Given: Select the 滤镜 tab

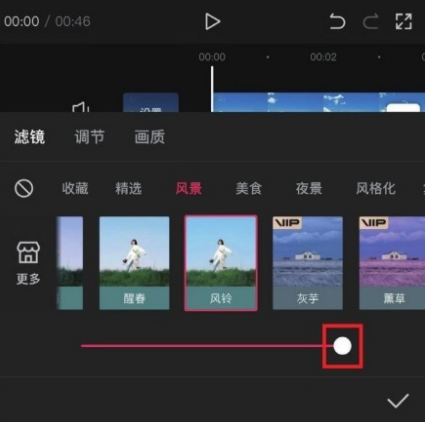Looking at the screenshot, I should 29,137.
